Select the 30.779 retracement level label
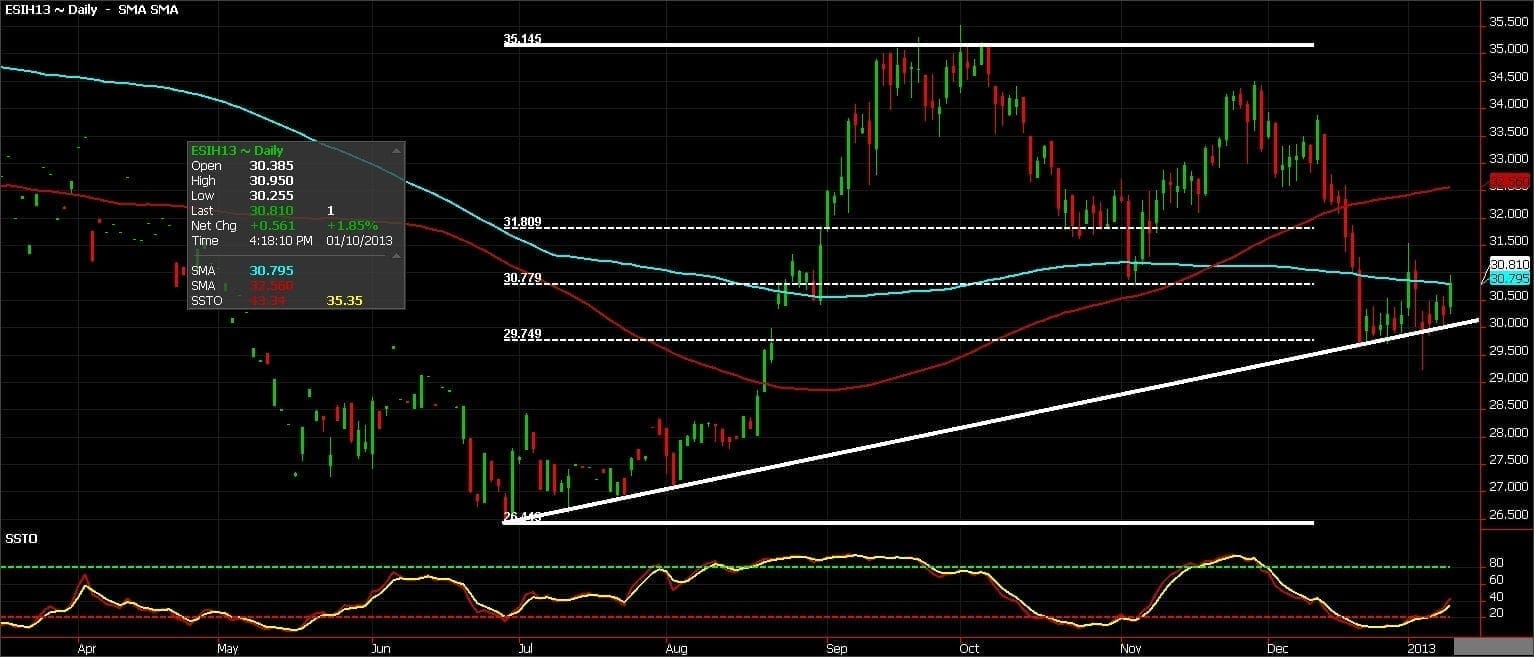Image resolution: width=1534 pixels, height=657 pixels. 522,278
